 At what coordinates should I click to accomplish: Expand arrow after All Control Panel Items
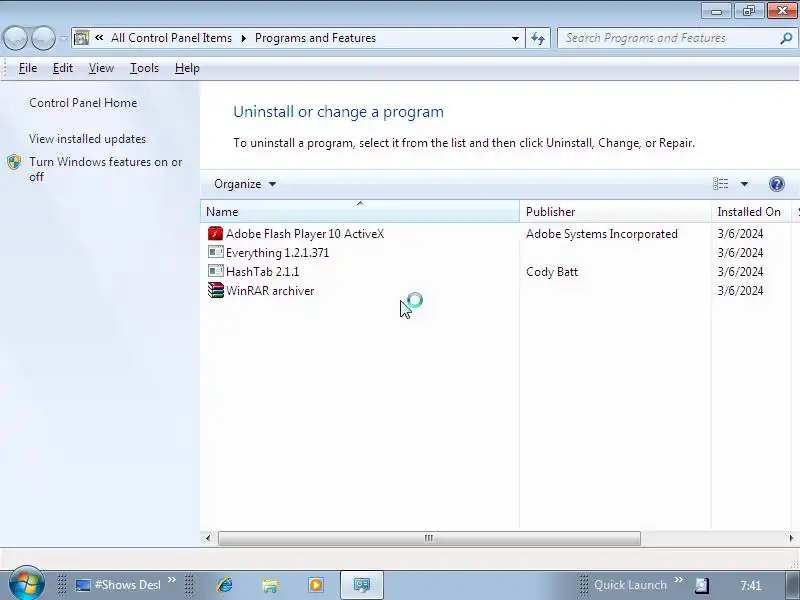[243, 38]
